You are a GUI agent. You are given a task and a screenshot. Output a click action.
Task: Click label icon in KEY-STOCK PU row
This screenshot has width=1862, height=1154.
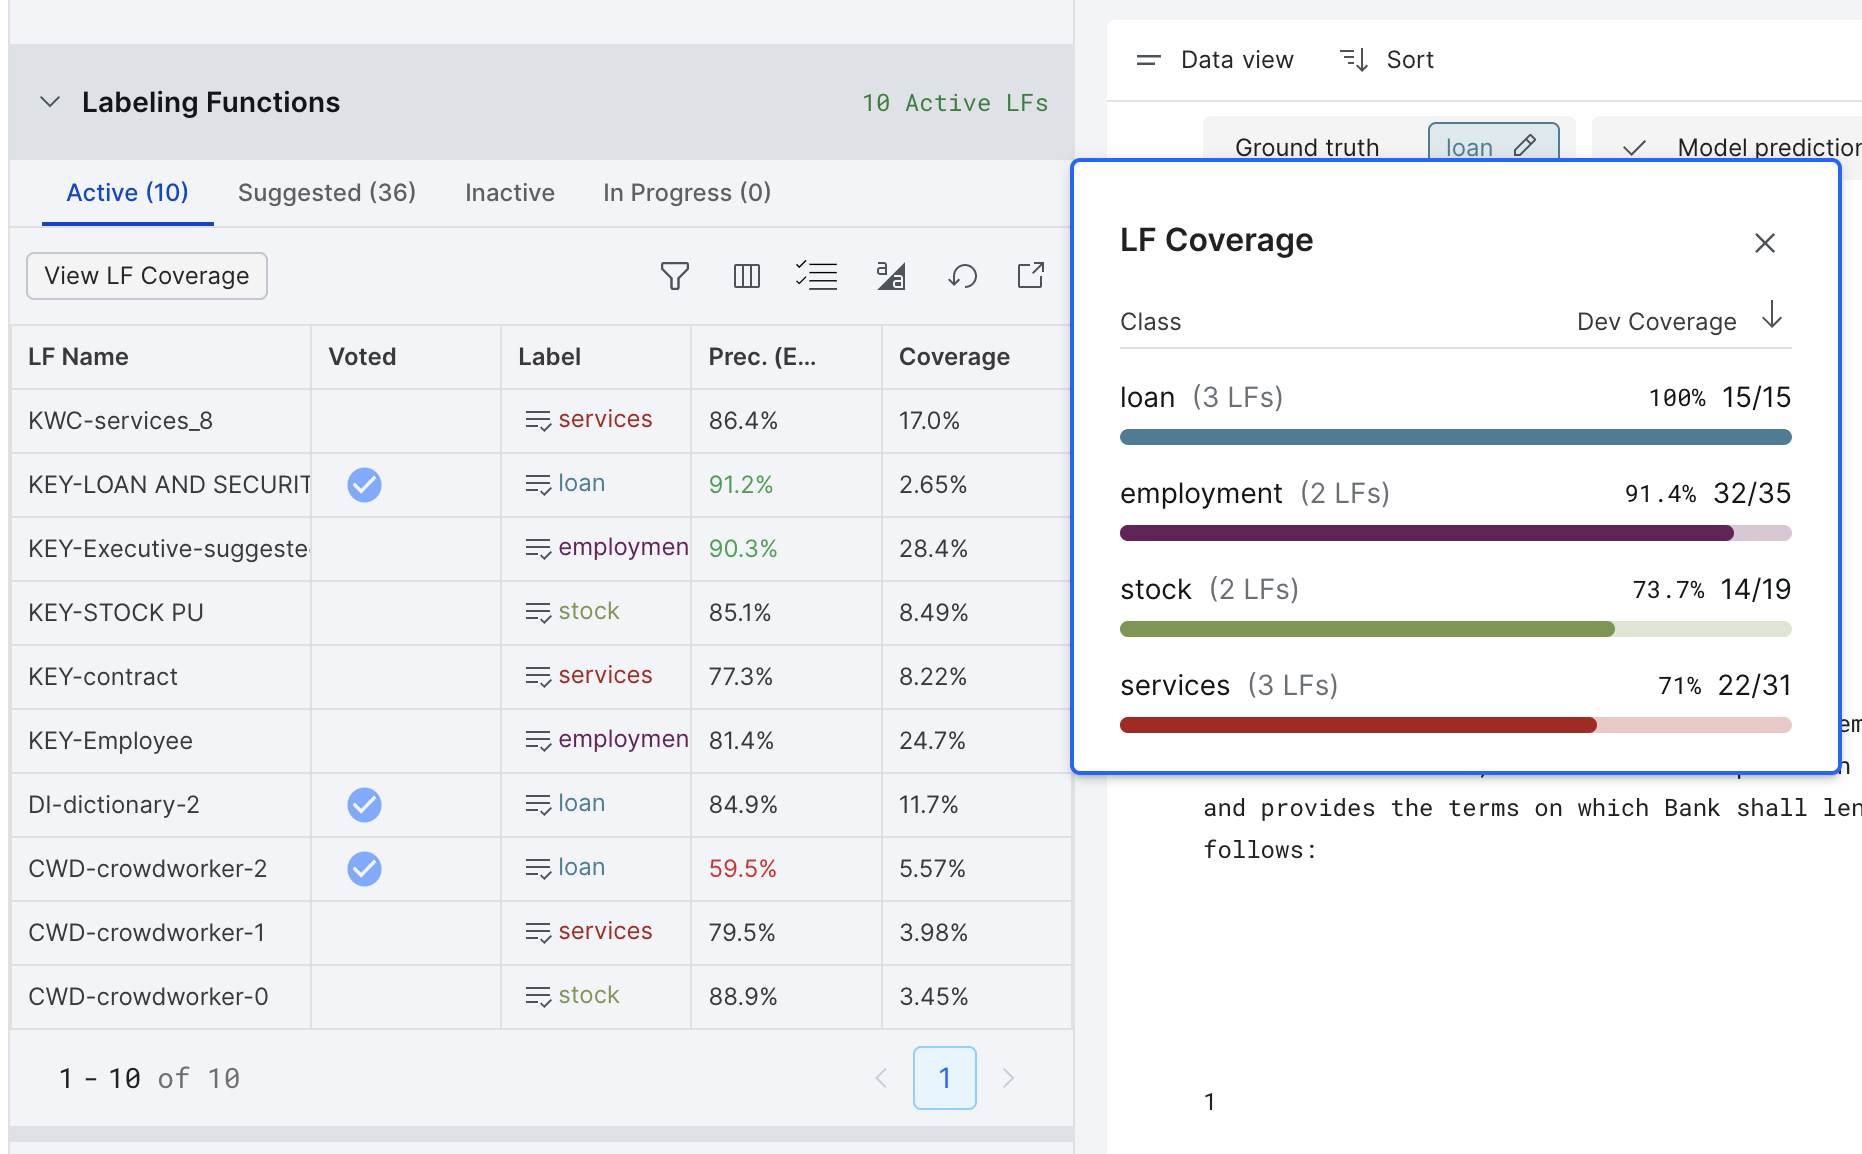pos(538,613)
